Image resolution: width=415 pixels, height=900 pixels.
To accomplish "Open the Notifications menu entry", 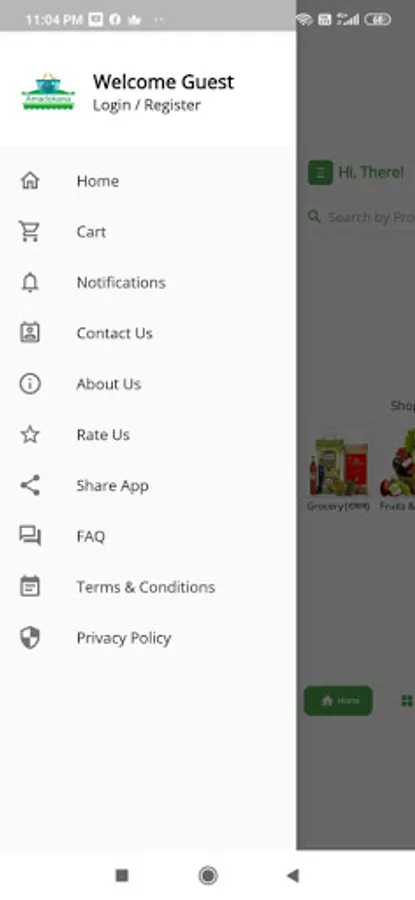I will coord(148,282).
